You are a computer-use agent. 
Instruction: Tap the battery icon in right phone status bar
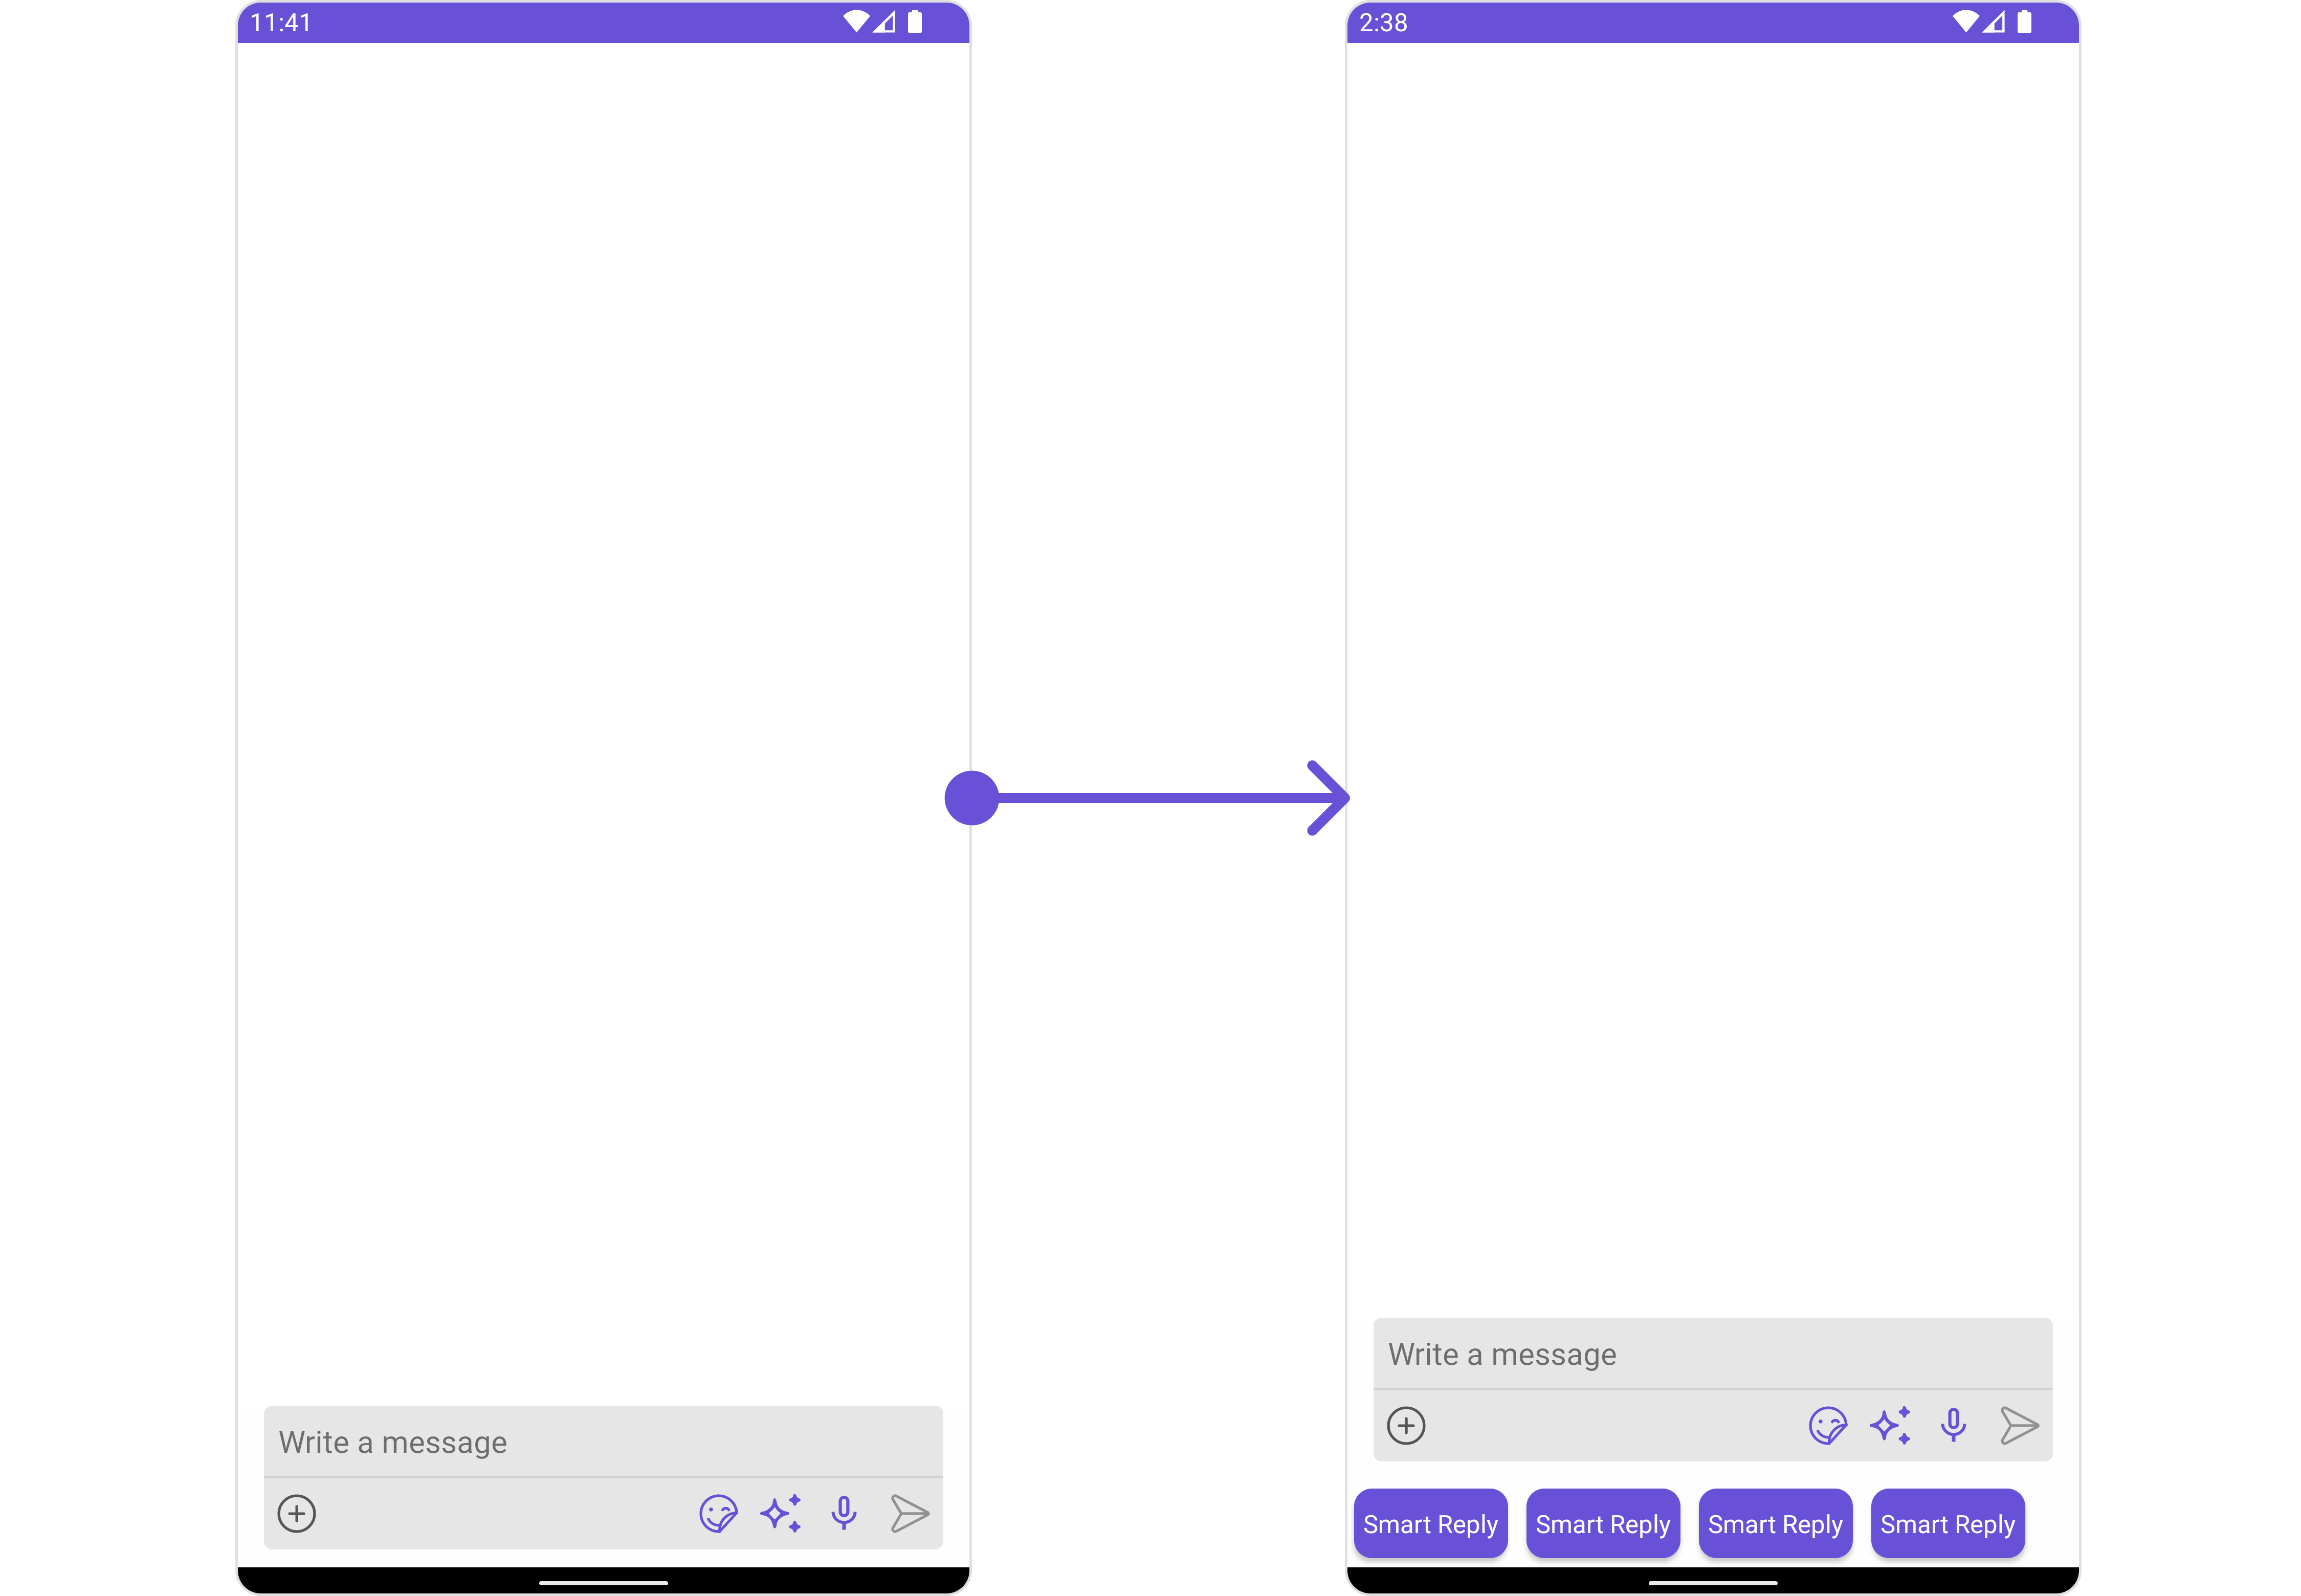2024,21
